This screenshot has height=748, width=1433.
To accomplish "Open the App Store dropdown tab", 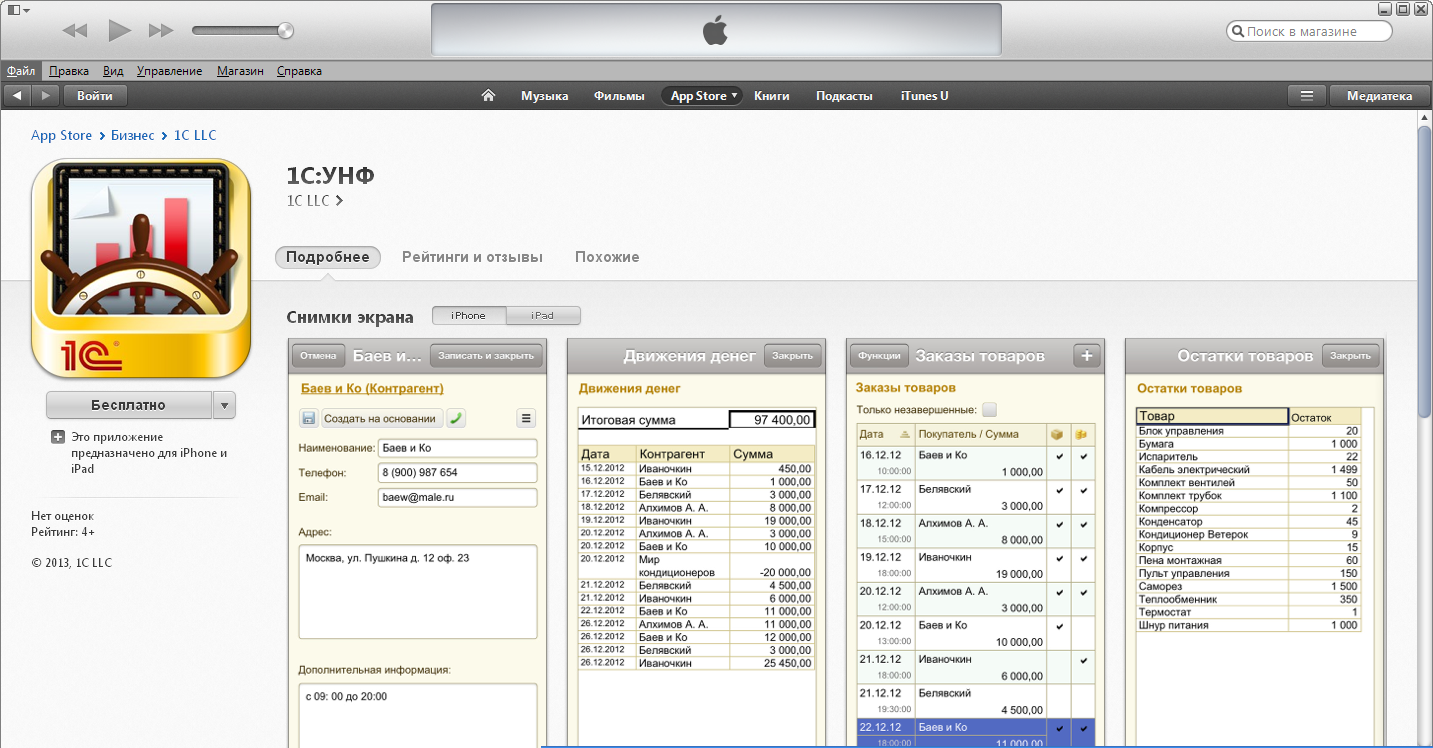I will 701,96.
